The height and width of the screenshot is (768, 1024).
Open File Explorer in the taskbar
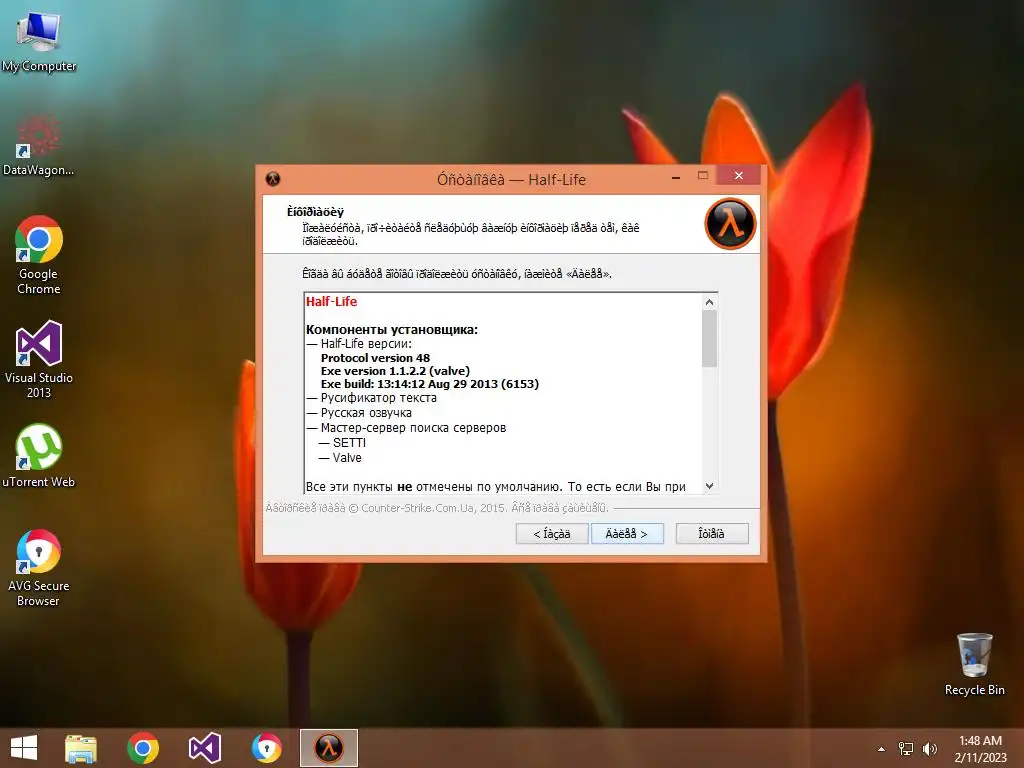click(81, 748)
